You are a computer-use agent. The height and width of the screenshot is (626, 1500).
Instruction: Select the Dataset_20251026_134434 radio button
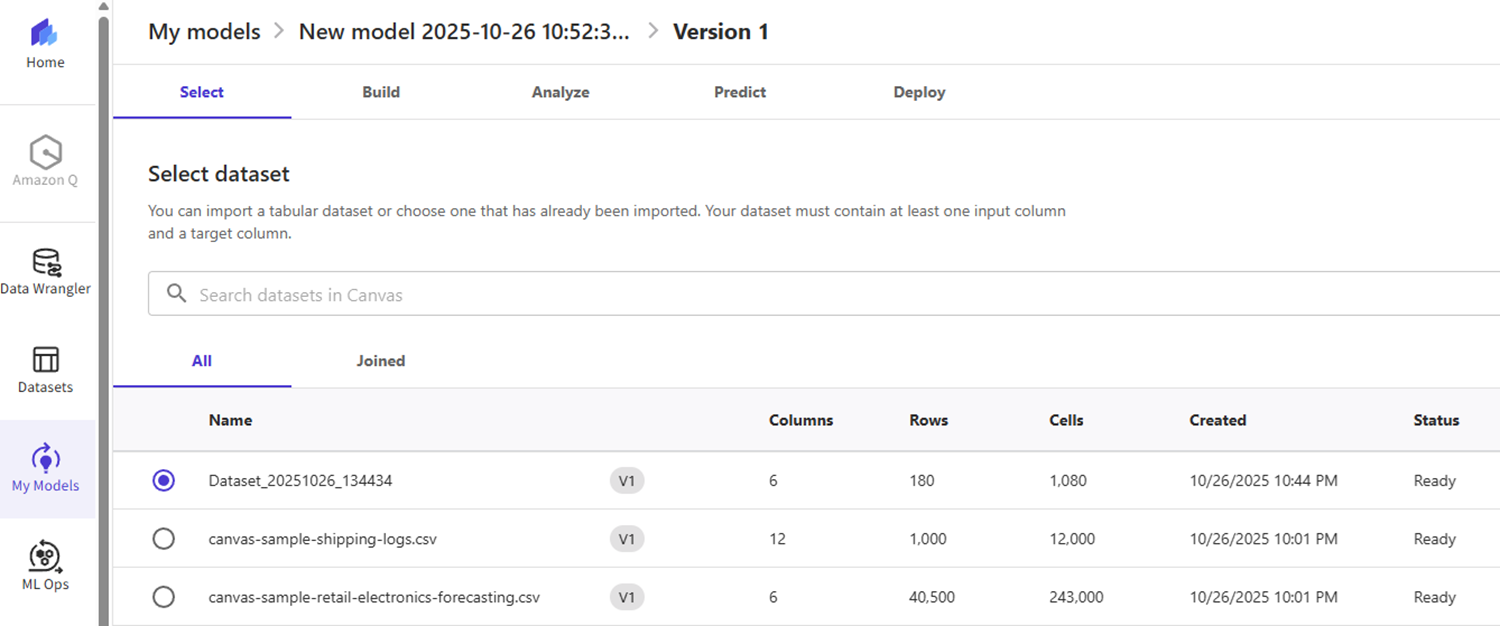pos(164,481)
